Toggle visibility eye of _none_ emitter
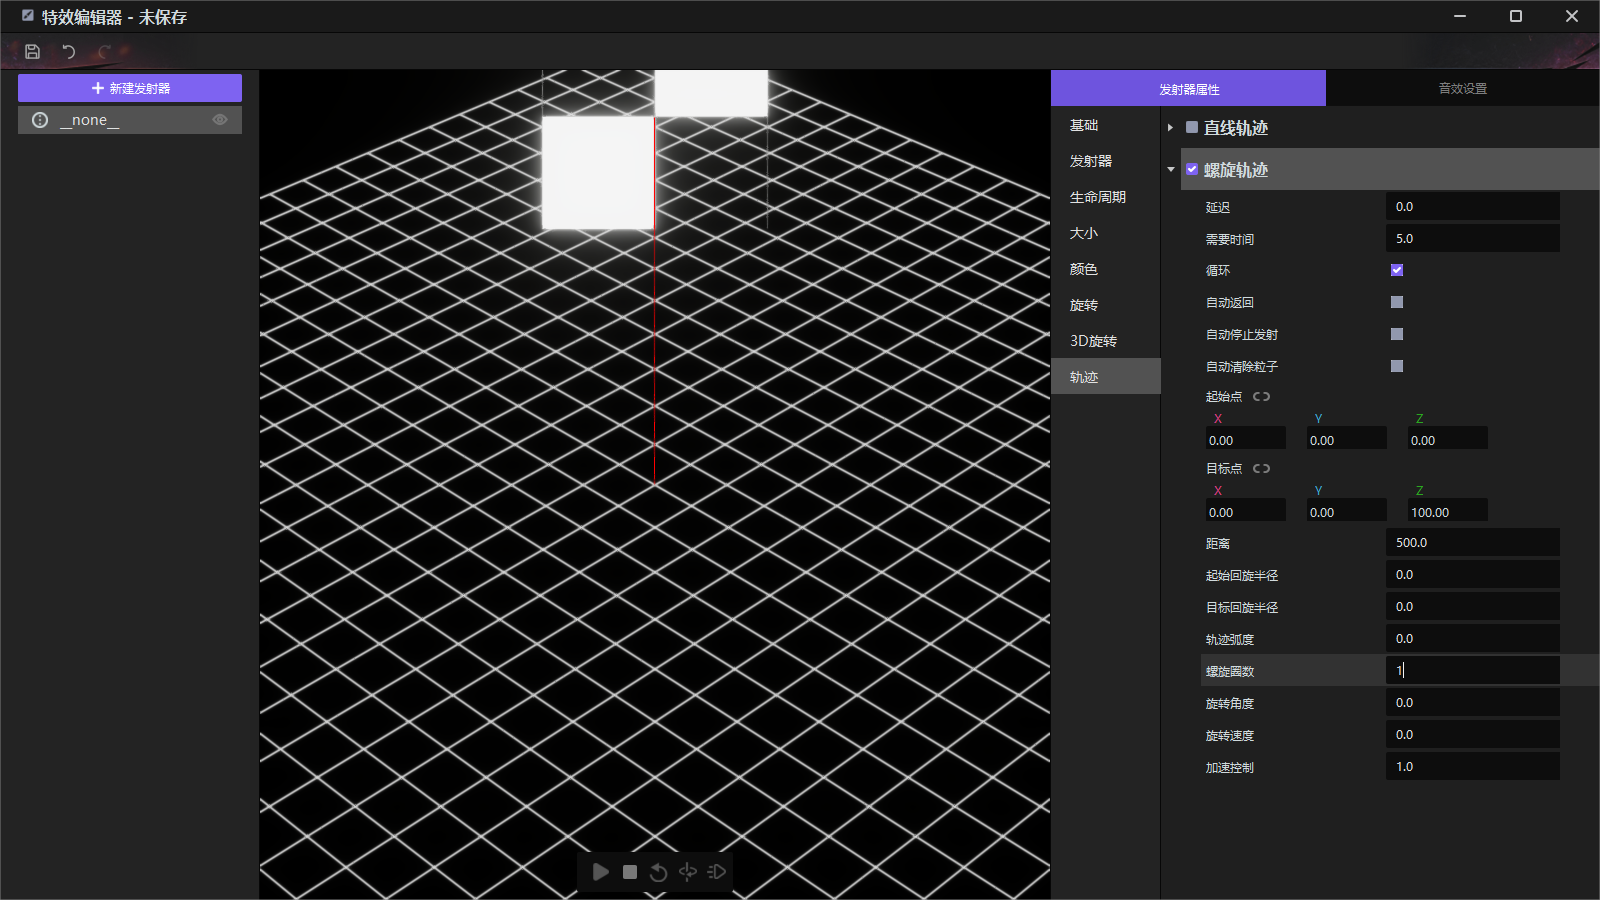 pos(220,120)
